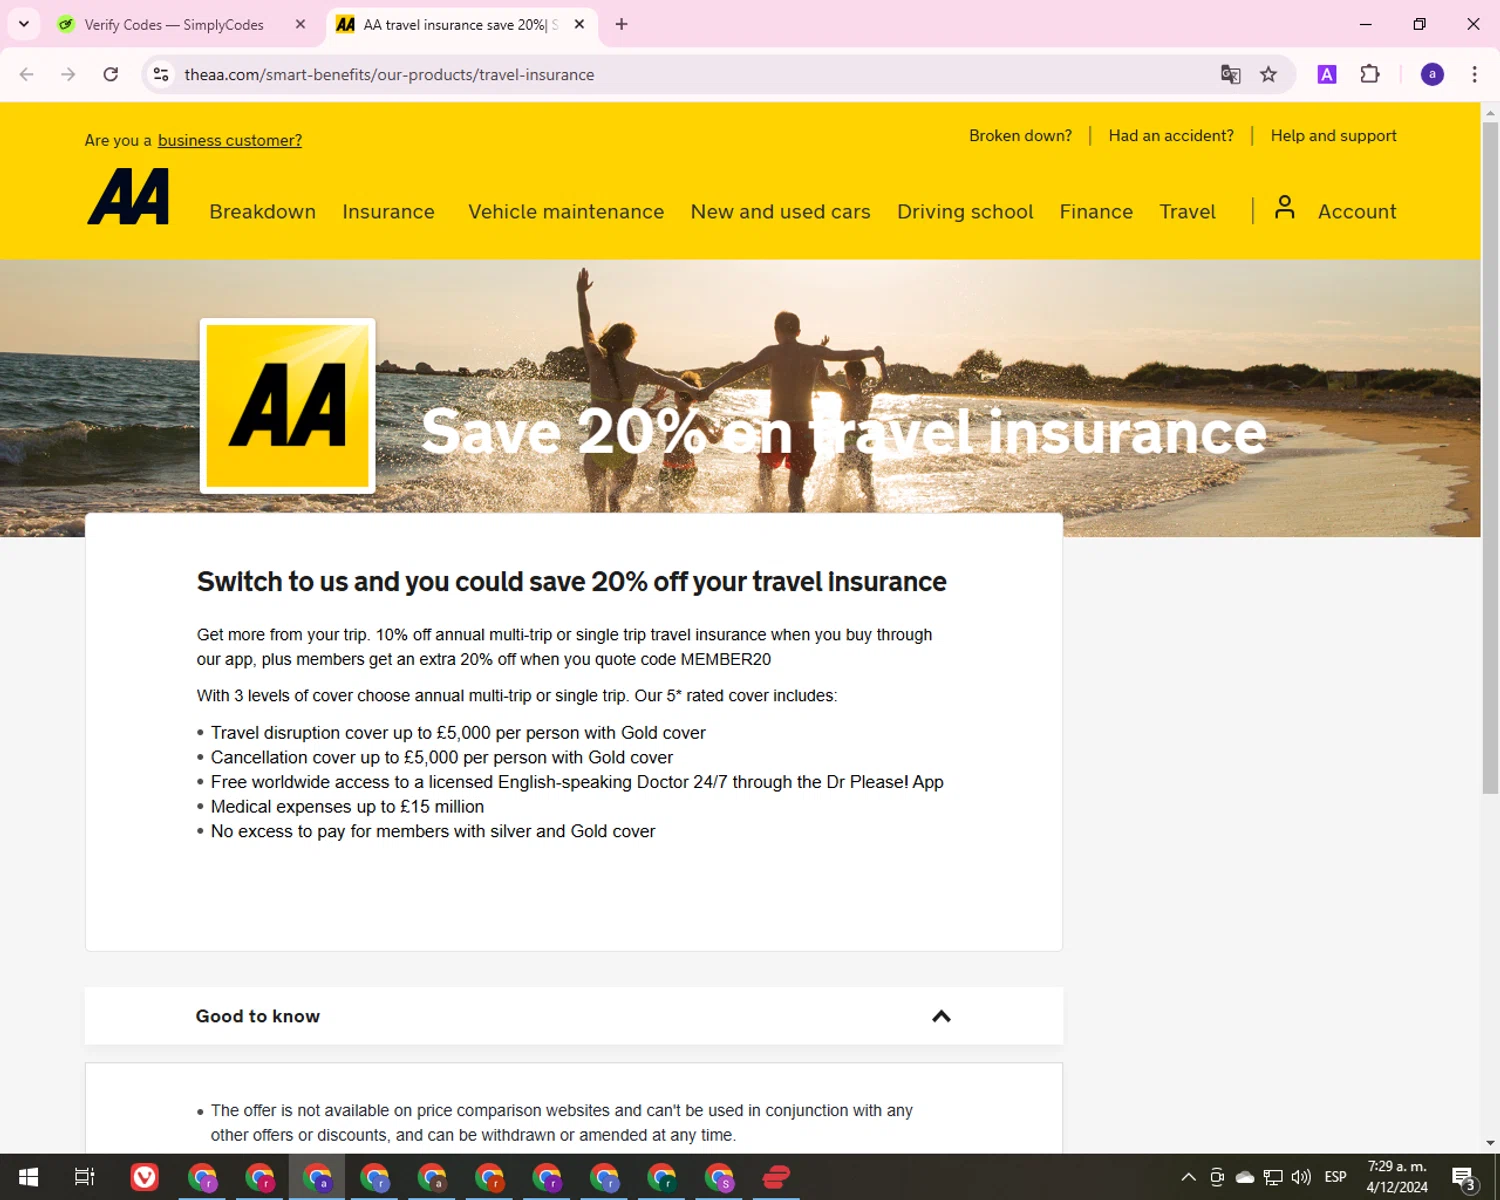
Task: Open the Travel menu
Action: click(x=1188, y=212)
